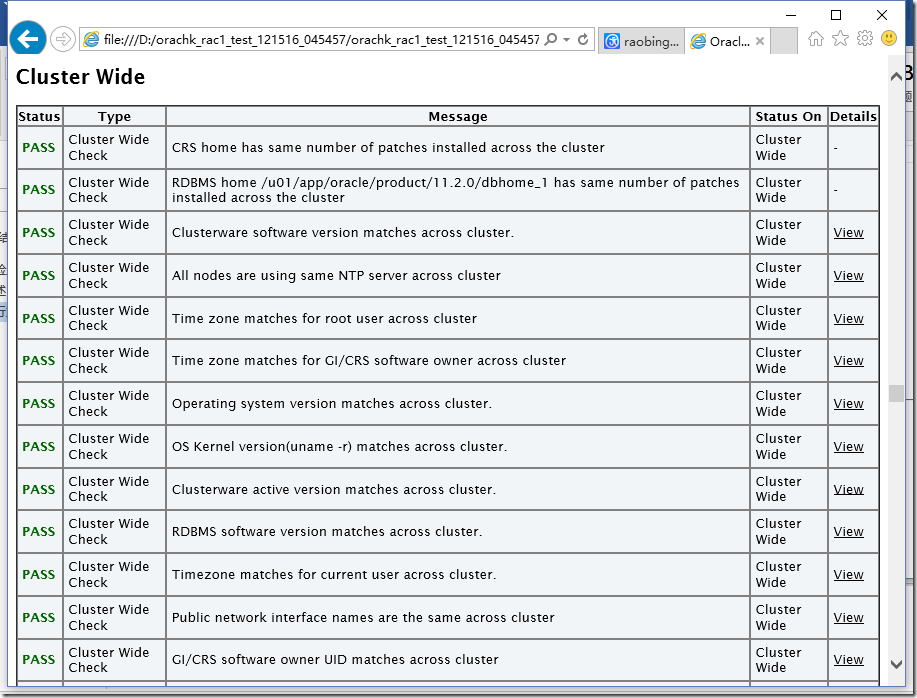This screenshot has height=698, width=917.
Task: Click the search magnifier in address bar
Action: pyautogui.click(x=551, y=40)
